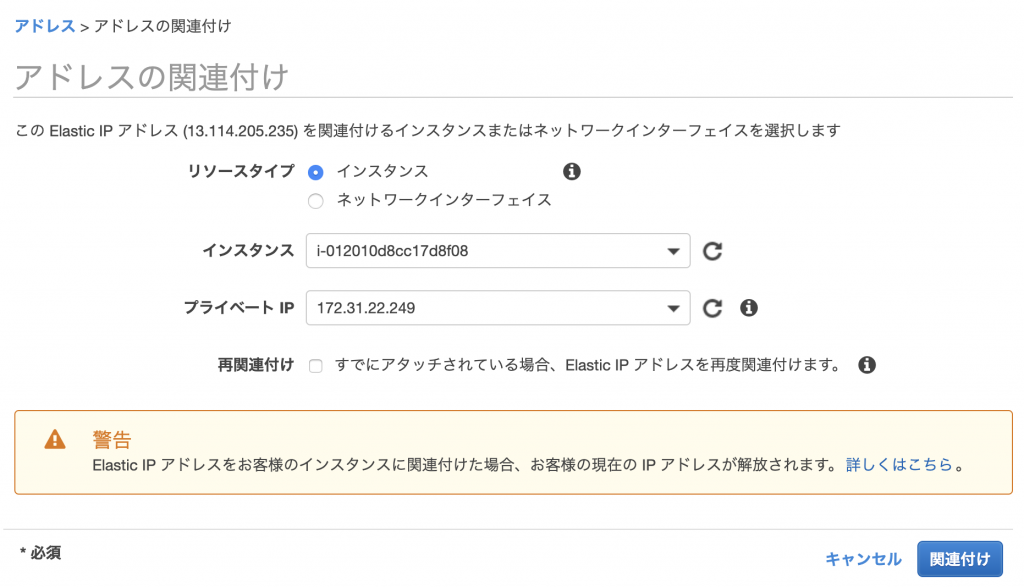Refresh the instance list
This screenshot has height=587, width=1024.
point(711,251)
